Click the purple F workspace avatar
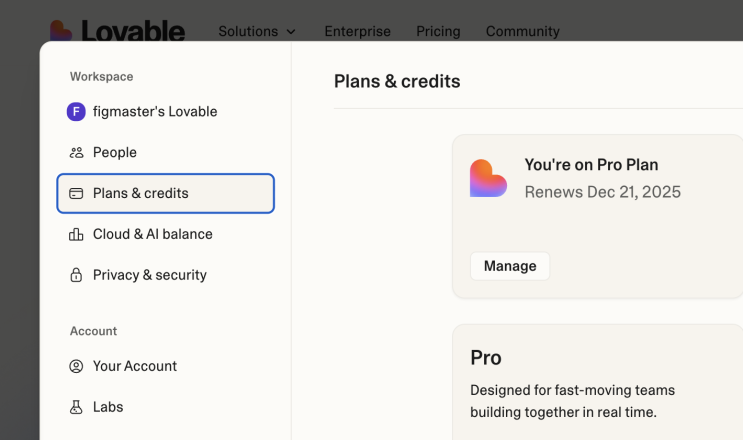Image resolution: width=743 pixels, height=440 pixels. 76,112
